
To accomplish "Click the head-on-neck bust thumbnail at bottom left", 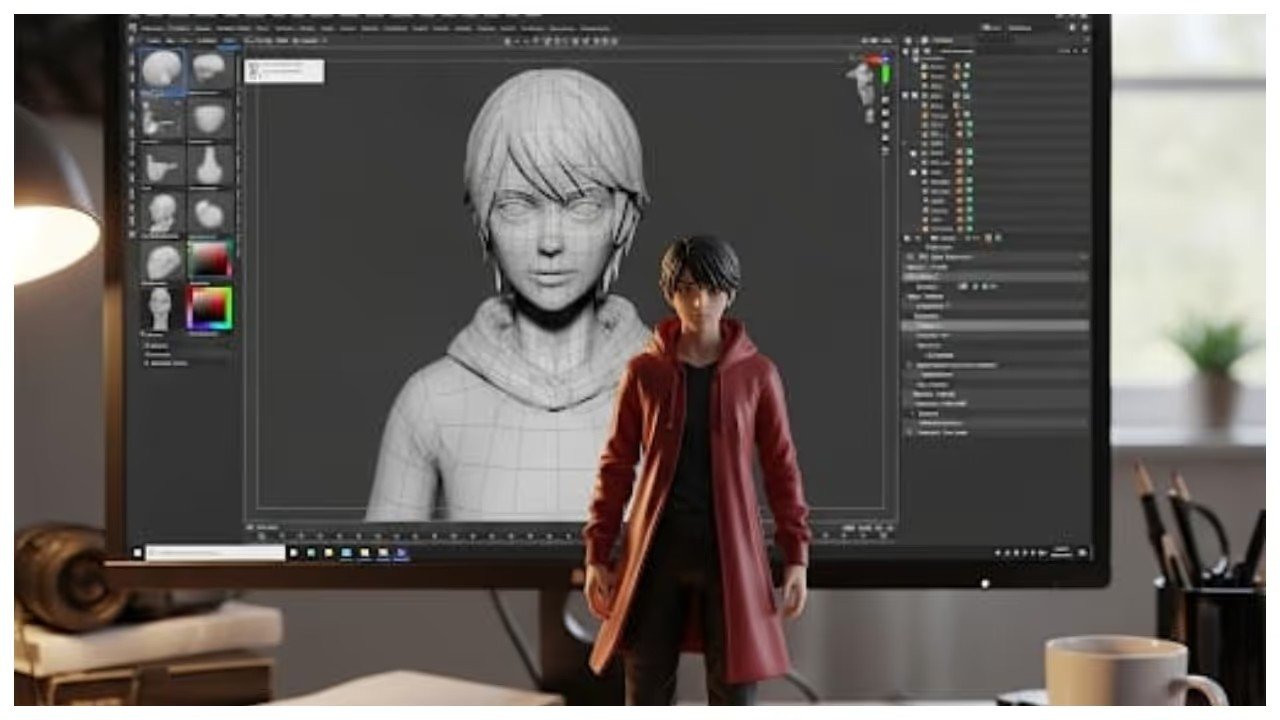I will click(x=160, y=307).
